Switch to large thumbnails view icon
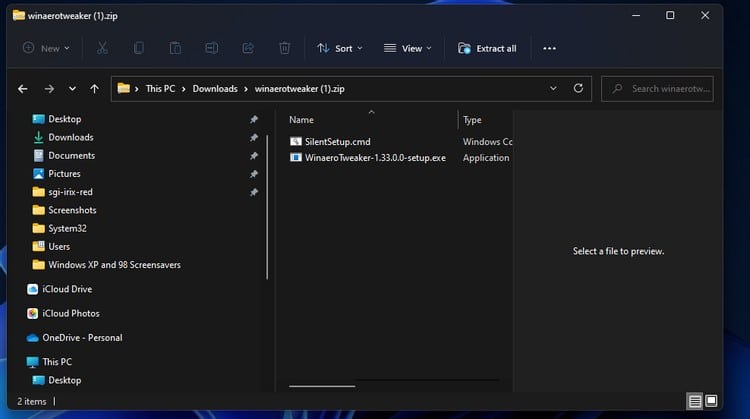This screenshot has height=419, width=750. point(711,401)
